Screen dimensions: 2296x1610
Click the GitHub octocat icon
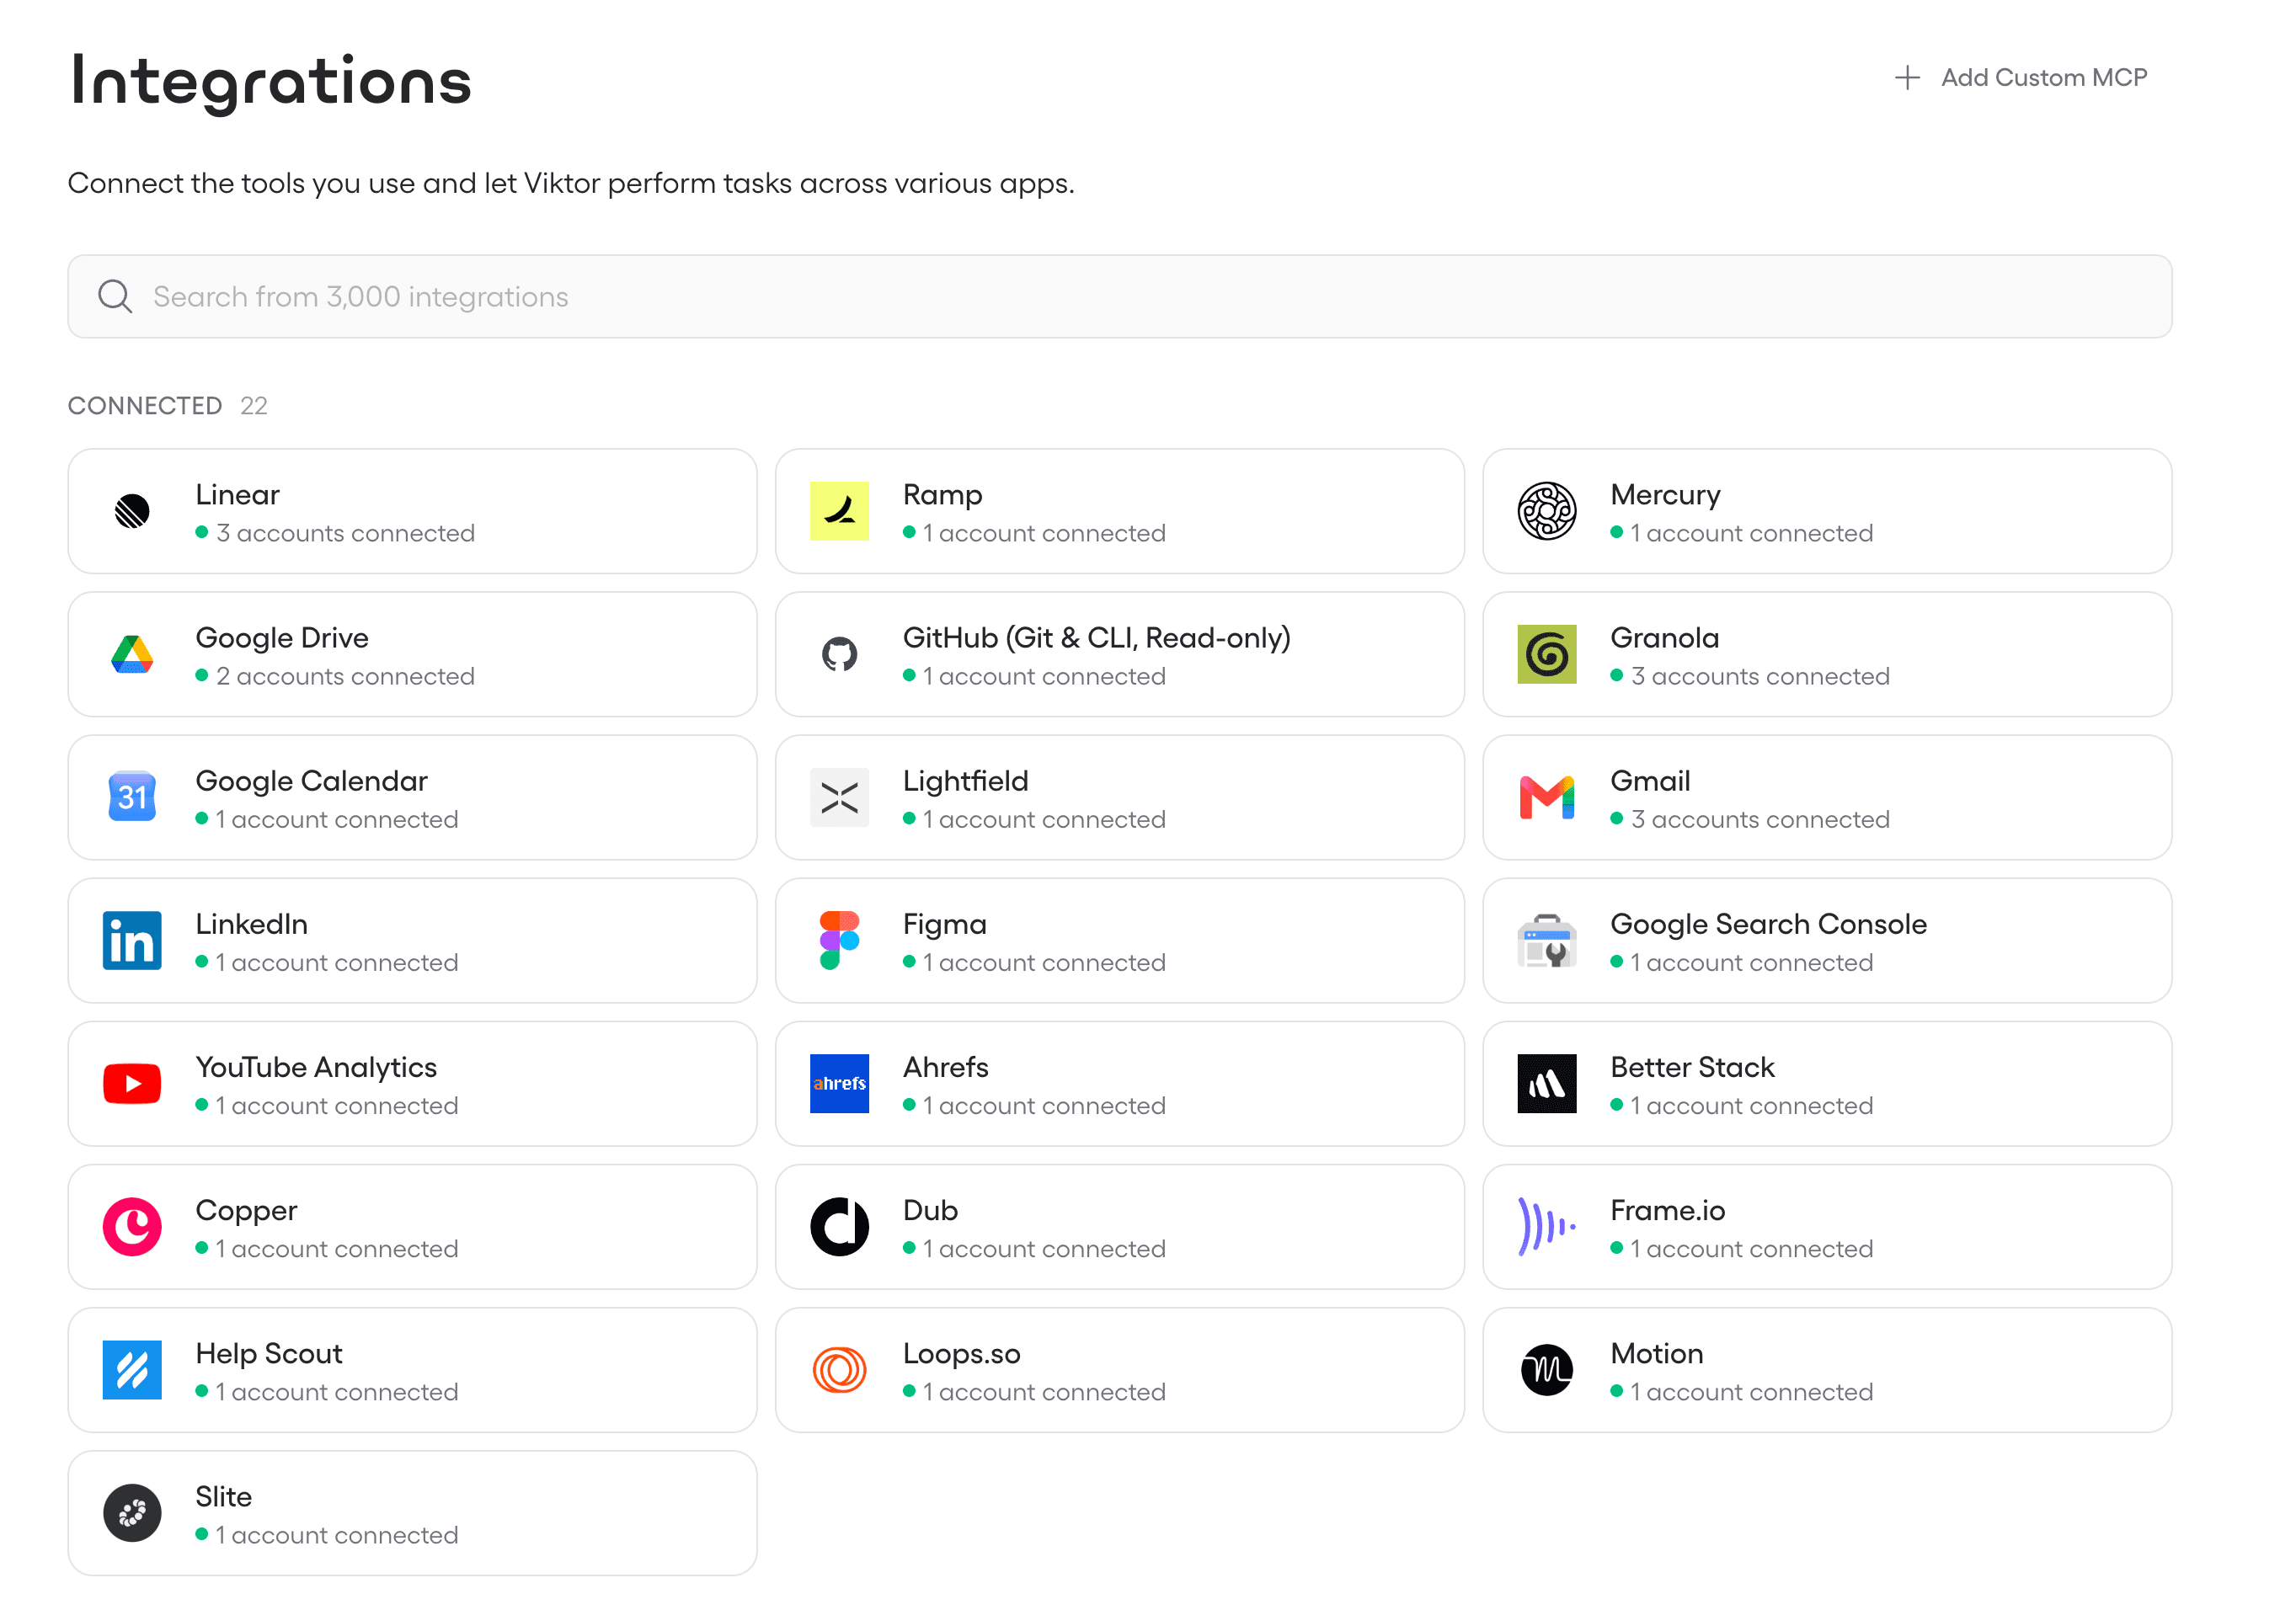coord(839,654)
